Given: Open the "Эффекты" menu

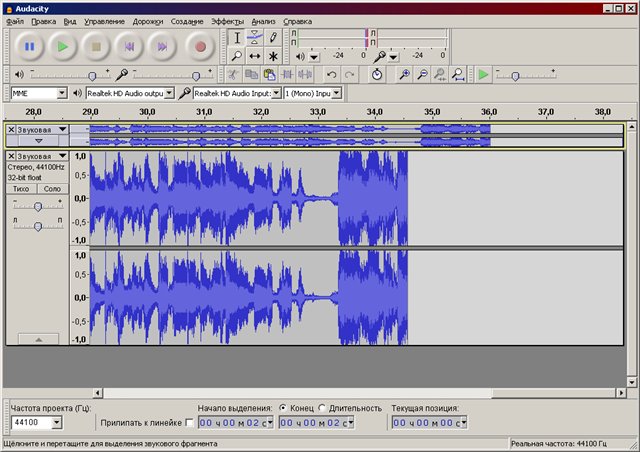Looking at the screenshot, I should [227, 21].
